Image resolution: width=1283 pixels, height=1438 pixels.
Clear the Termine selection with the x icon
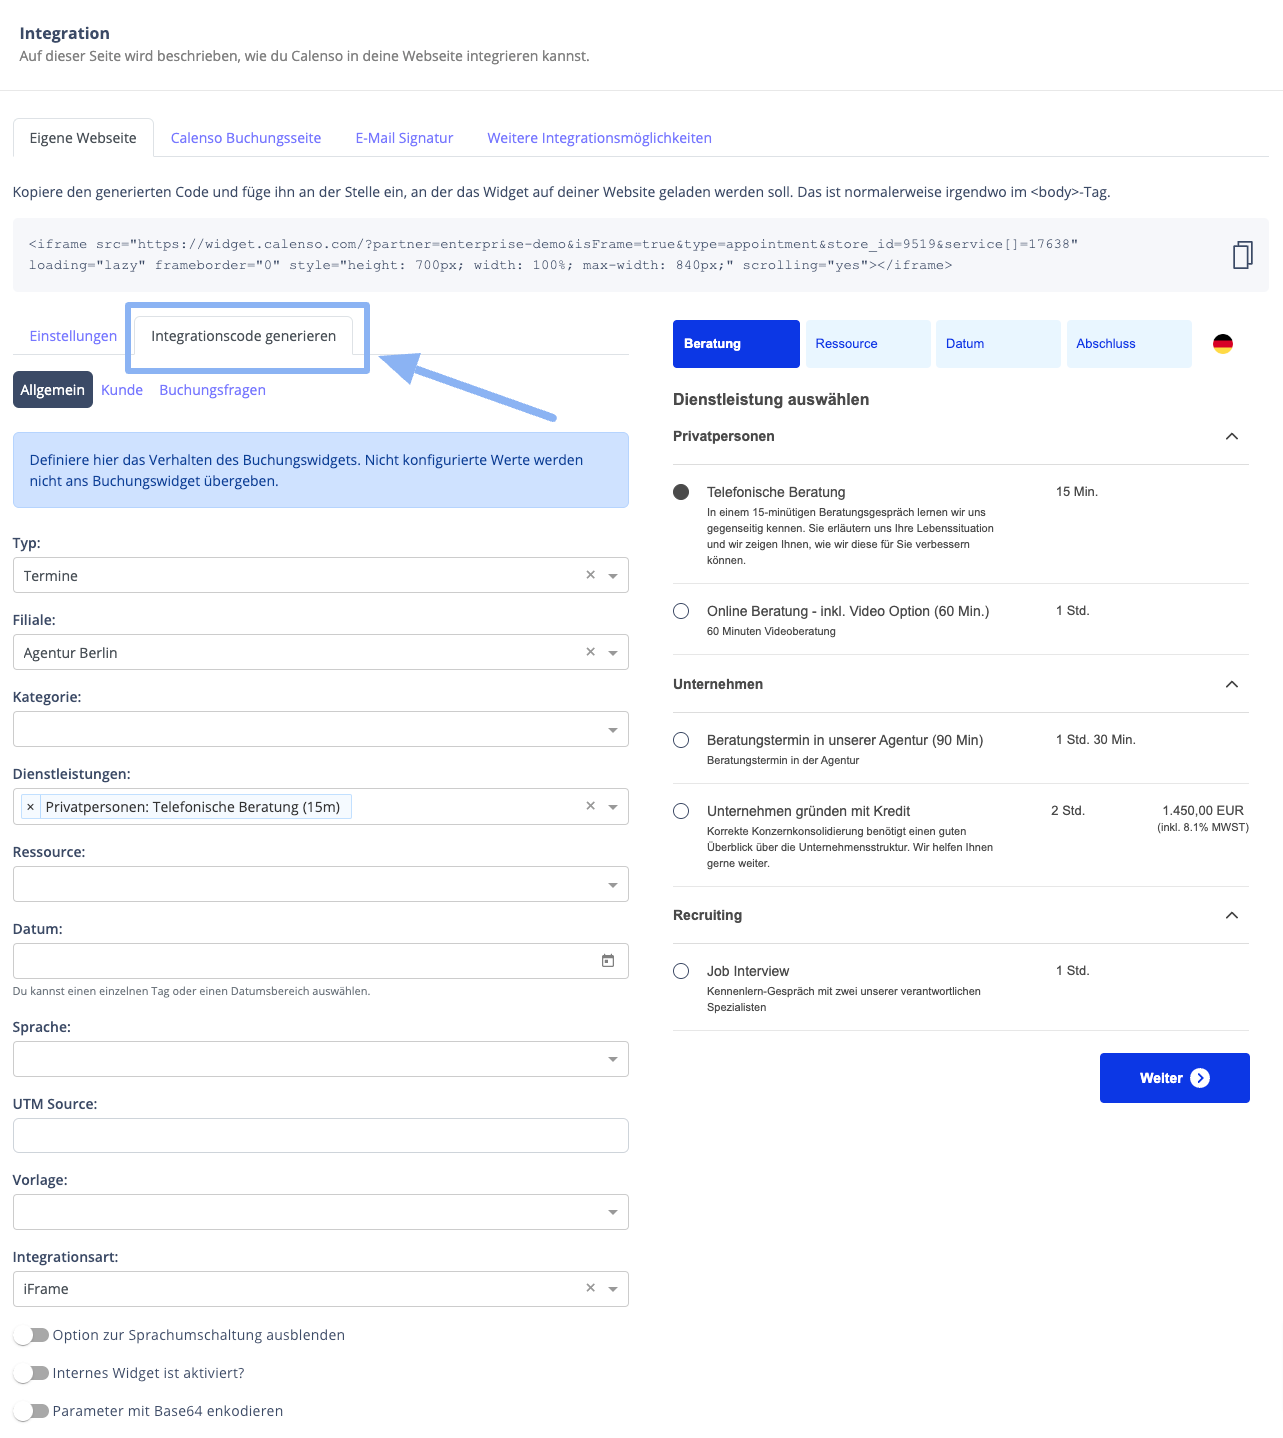[x=590, y=574]
